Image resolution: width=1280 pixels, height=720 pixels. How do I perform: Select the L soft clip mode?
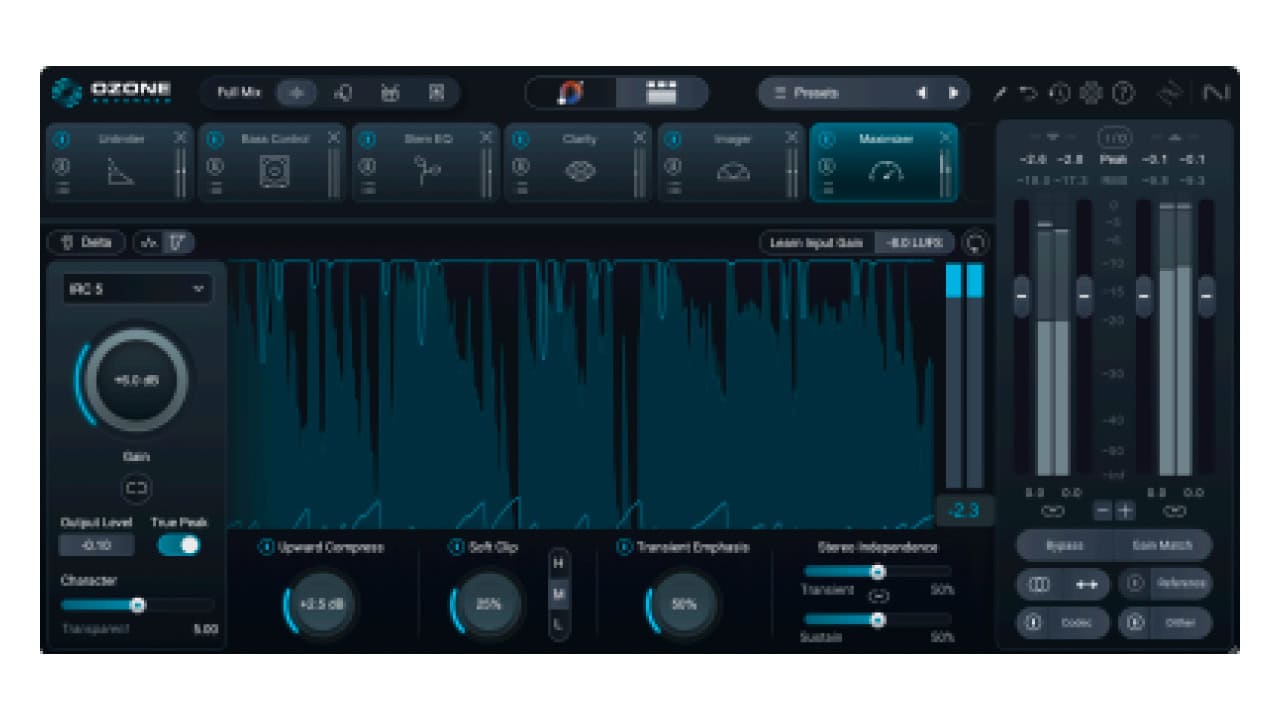[559, 626]
